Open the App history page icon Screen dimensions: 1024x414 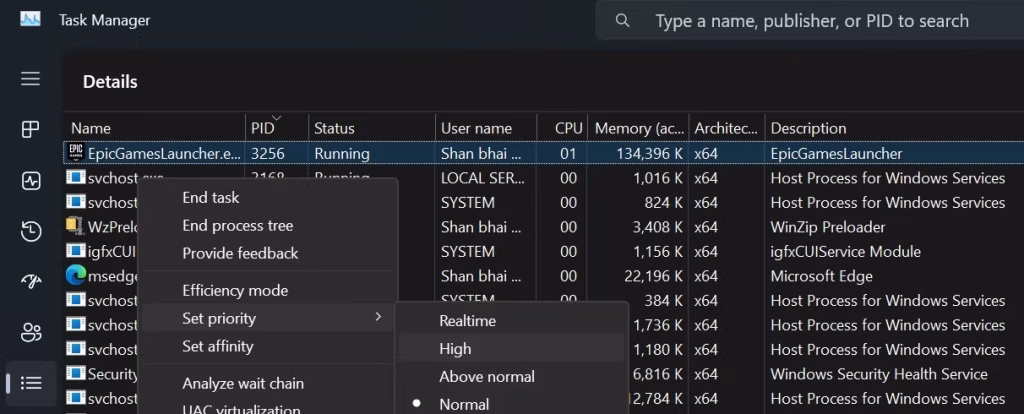(x=31, y=231)
